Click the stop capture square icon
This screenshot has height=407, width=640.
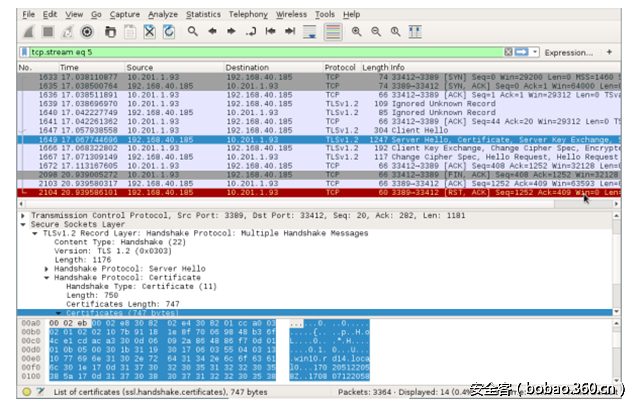pyautogui.click(x=47, y=31)
